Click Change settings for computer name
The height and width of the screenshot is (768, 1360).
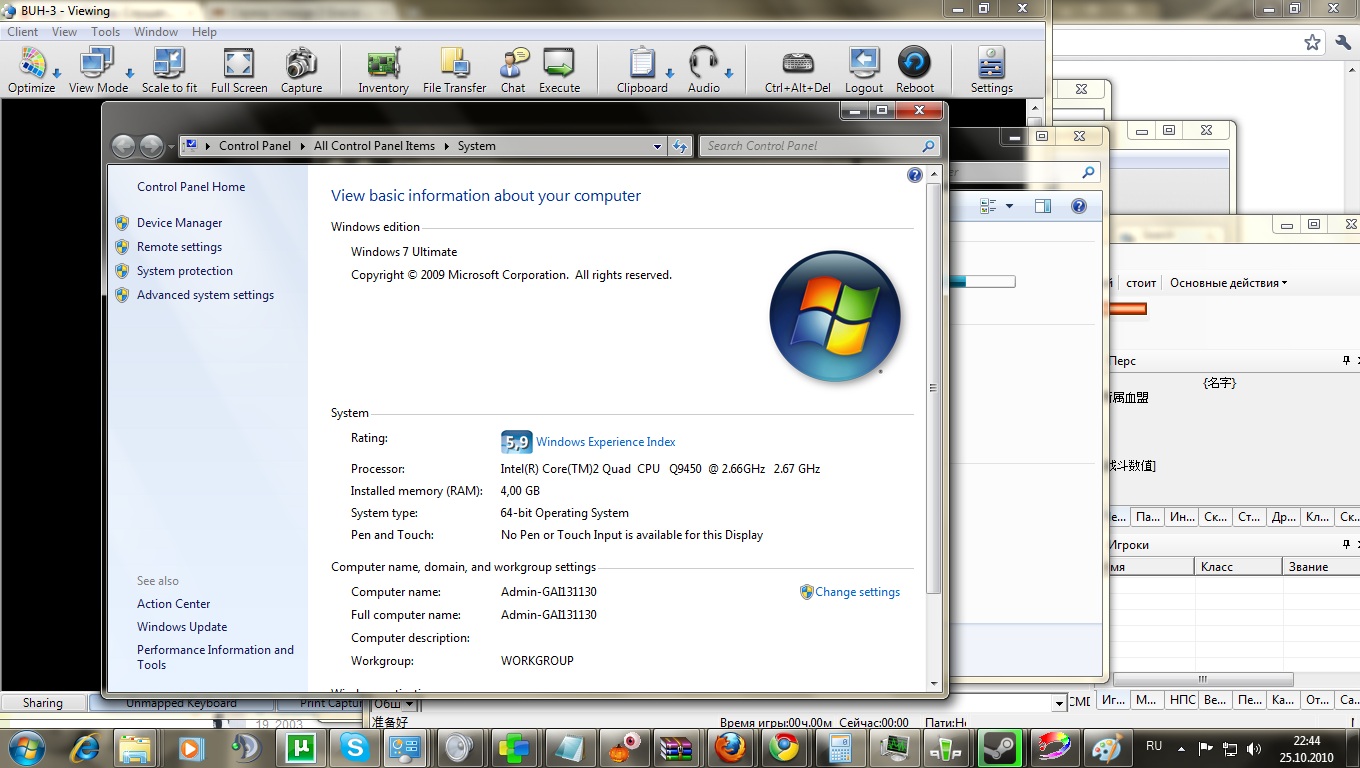pyautogui.click(x=857, y=592)
